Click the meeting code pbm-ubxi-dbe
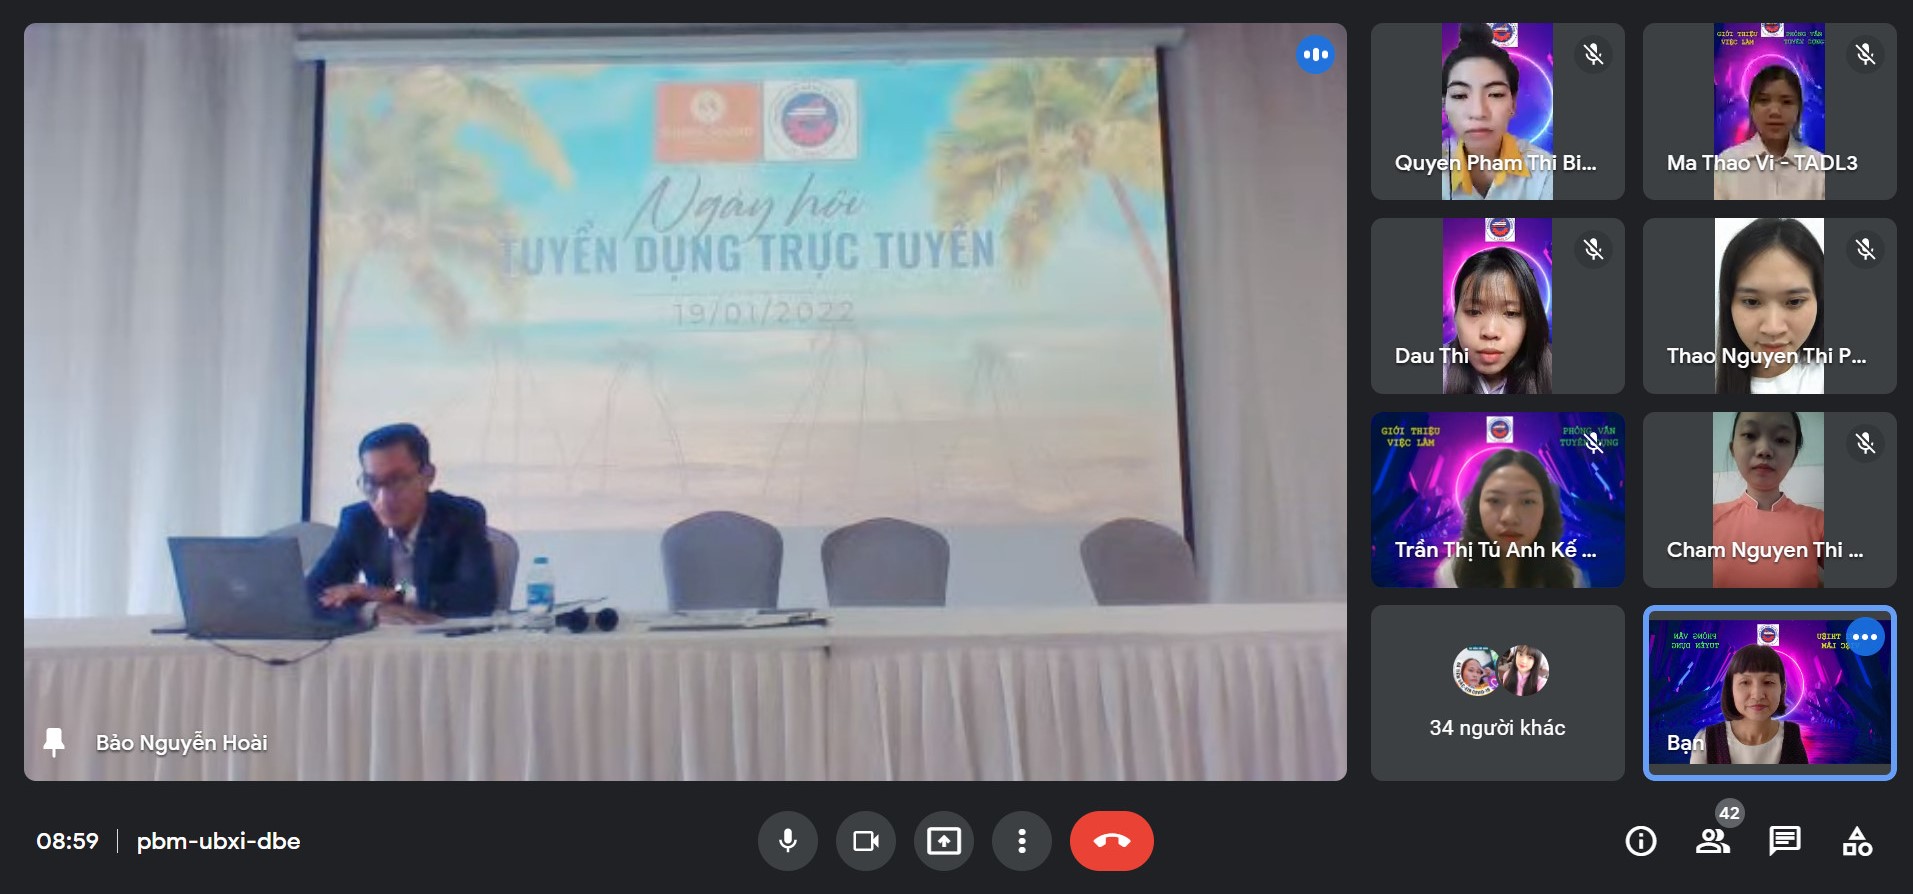Viewport: 1913px width, 894px height. click(x=218, y=841)
